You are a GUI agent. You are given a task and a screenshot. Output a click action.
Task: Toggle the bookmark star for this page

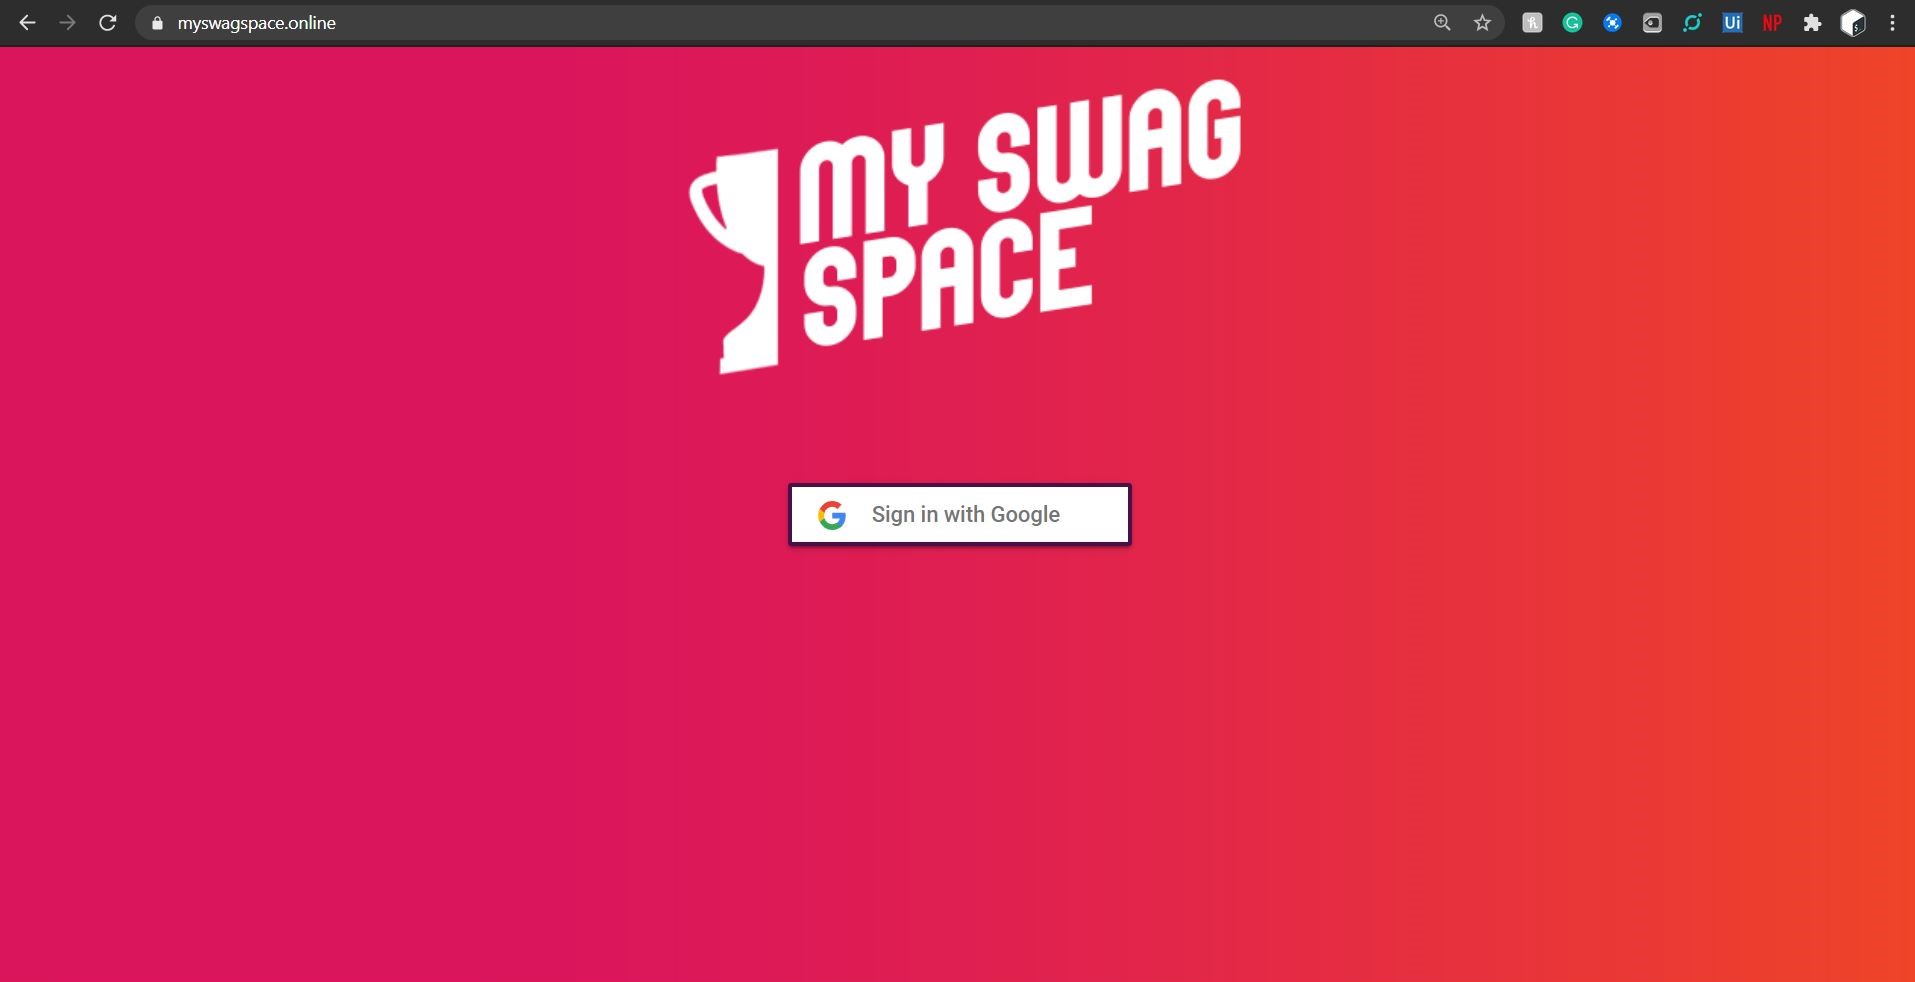pos(1482,22)
